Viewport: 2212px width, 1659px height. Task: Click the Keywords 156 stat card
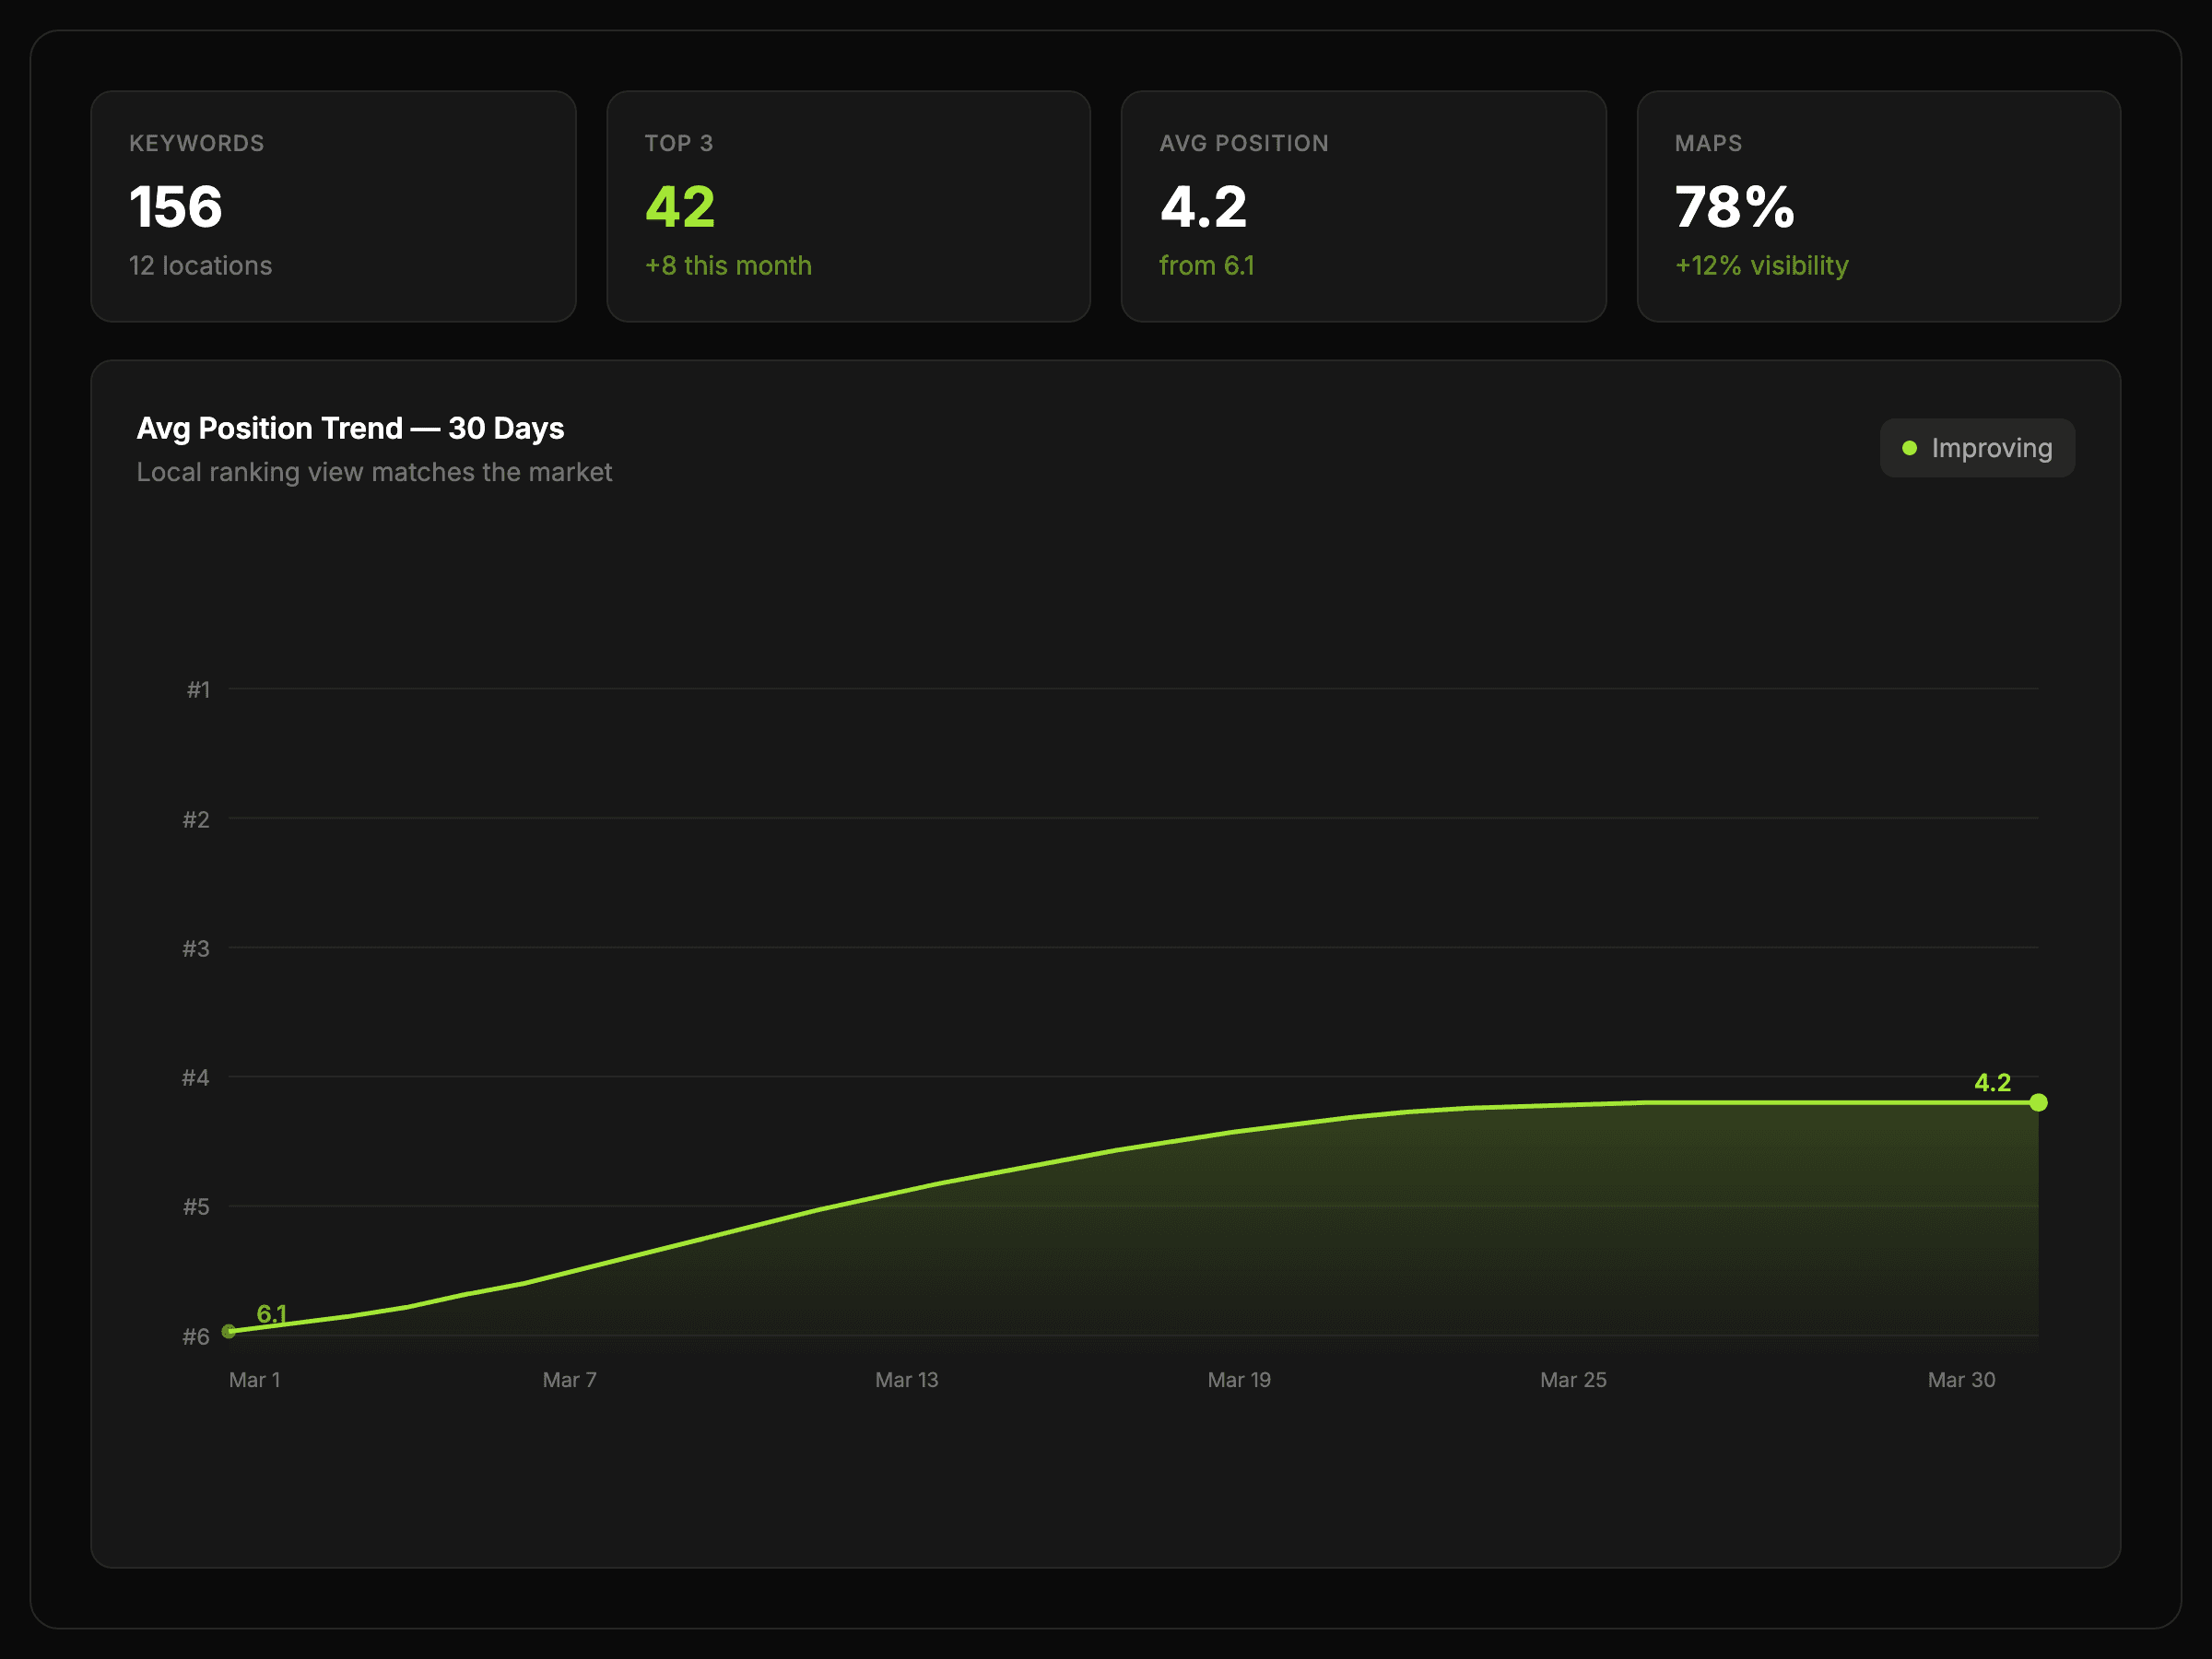(x=333, y=206)
